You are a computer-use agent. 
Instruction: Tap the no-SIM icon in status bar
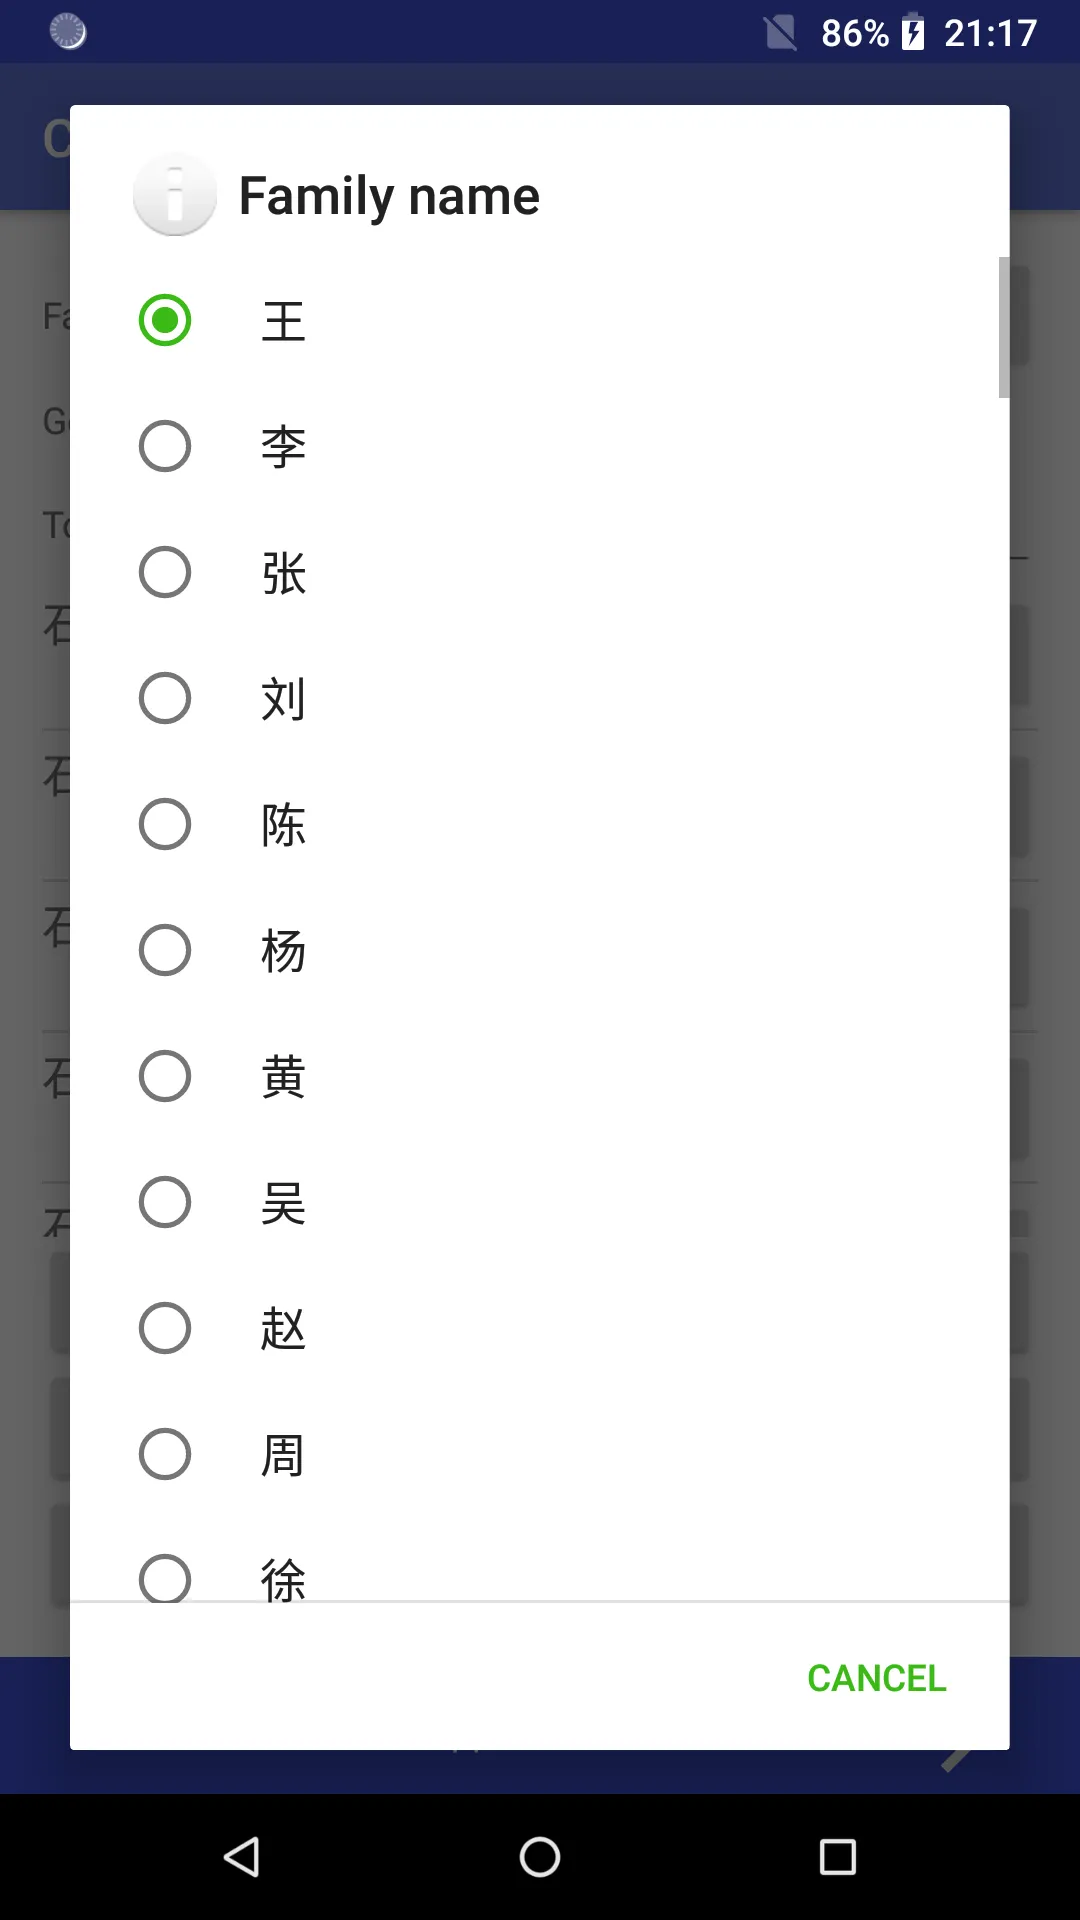coord(781,32)
